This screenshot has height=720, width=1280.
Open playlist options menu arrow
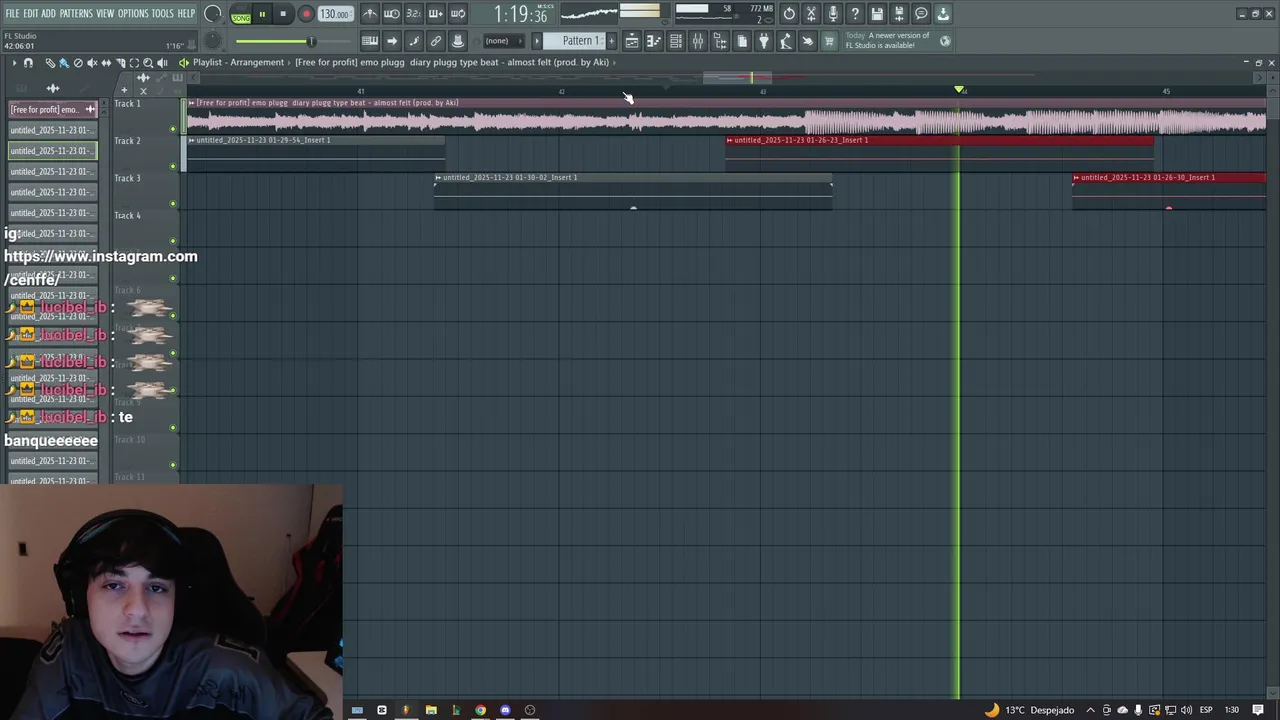pyautogui.click(x=14, y=63)
